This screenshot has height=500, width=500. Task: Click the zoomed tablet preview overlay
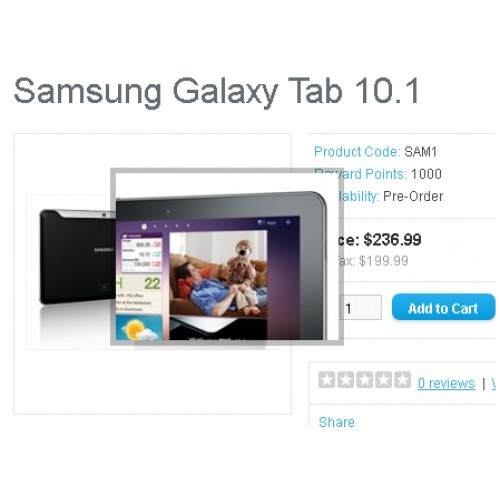(x=227, y=257)
